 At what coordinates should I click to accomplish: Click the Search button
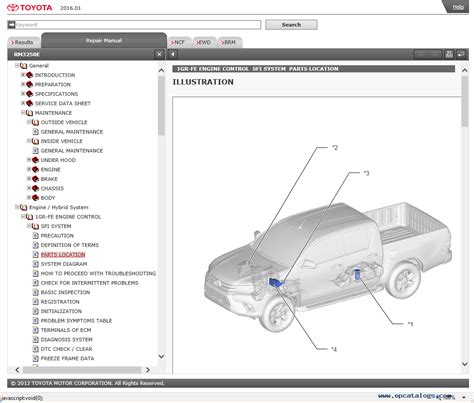click(x=291, y=25)
